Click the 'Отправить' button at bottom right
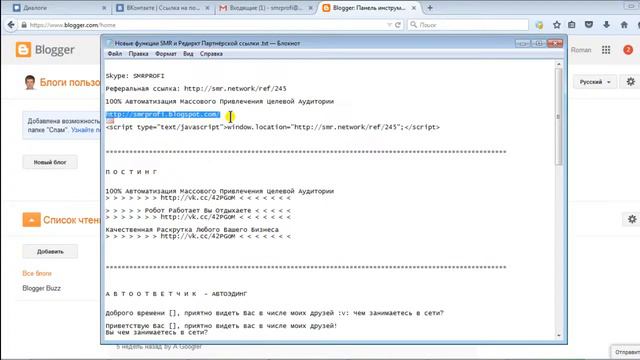The width and height of the screenshot is (640, 360). [627, 352]
